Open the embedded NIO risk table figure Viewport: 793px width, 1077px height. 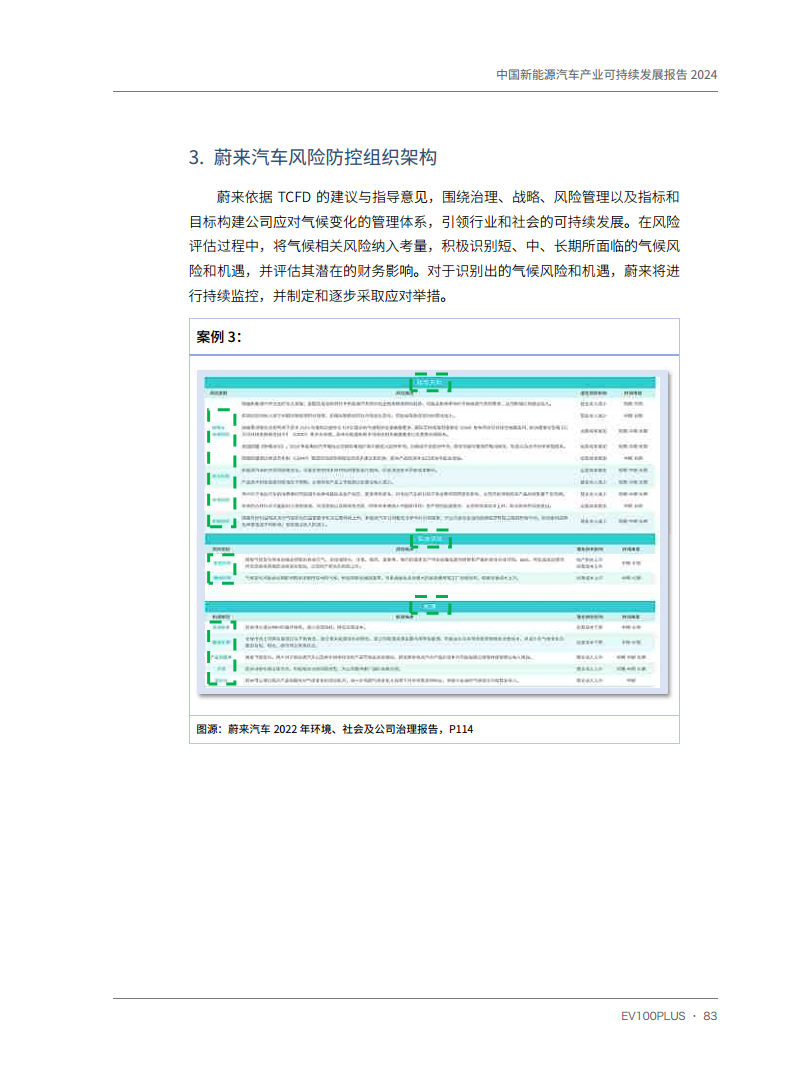433,533
